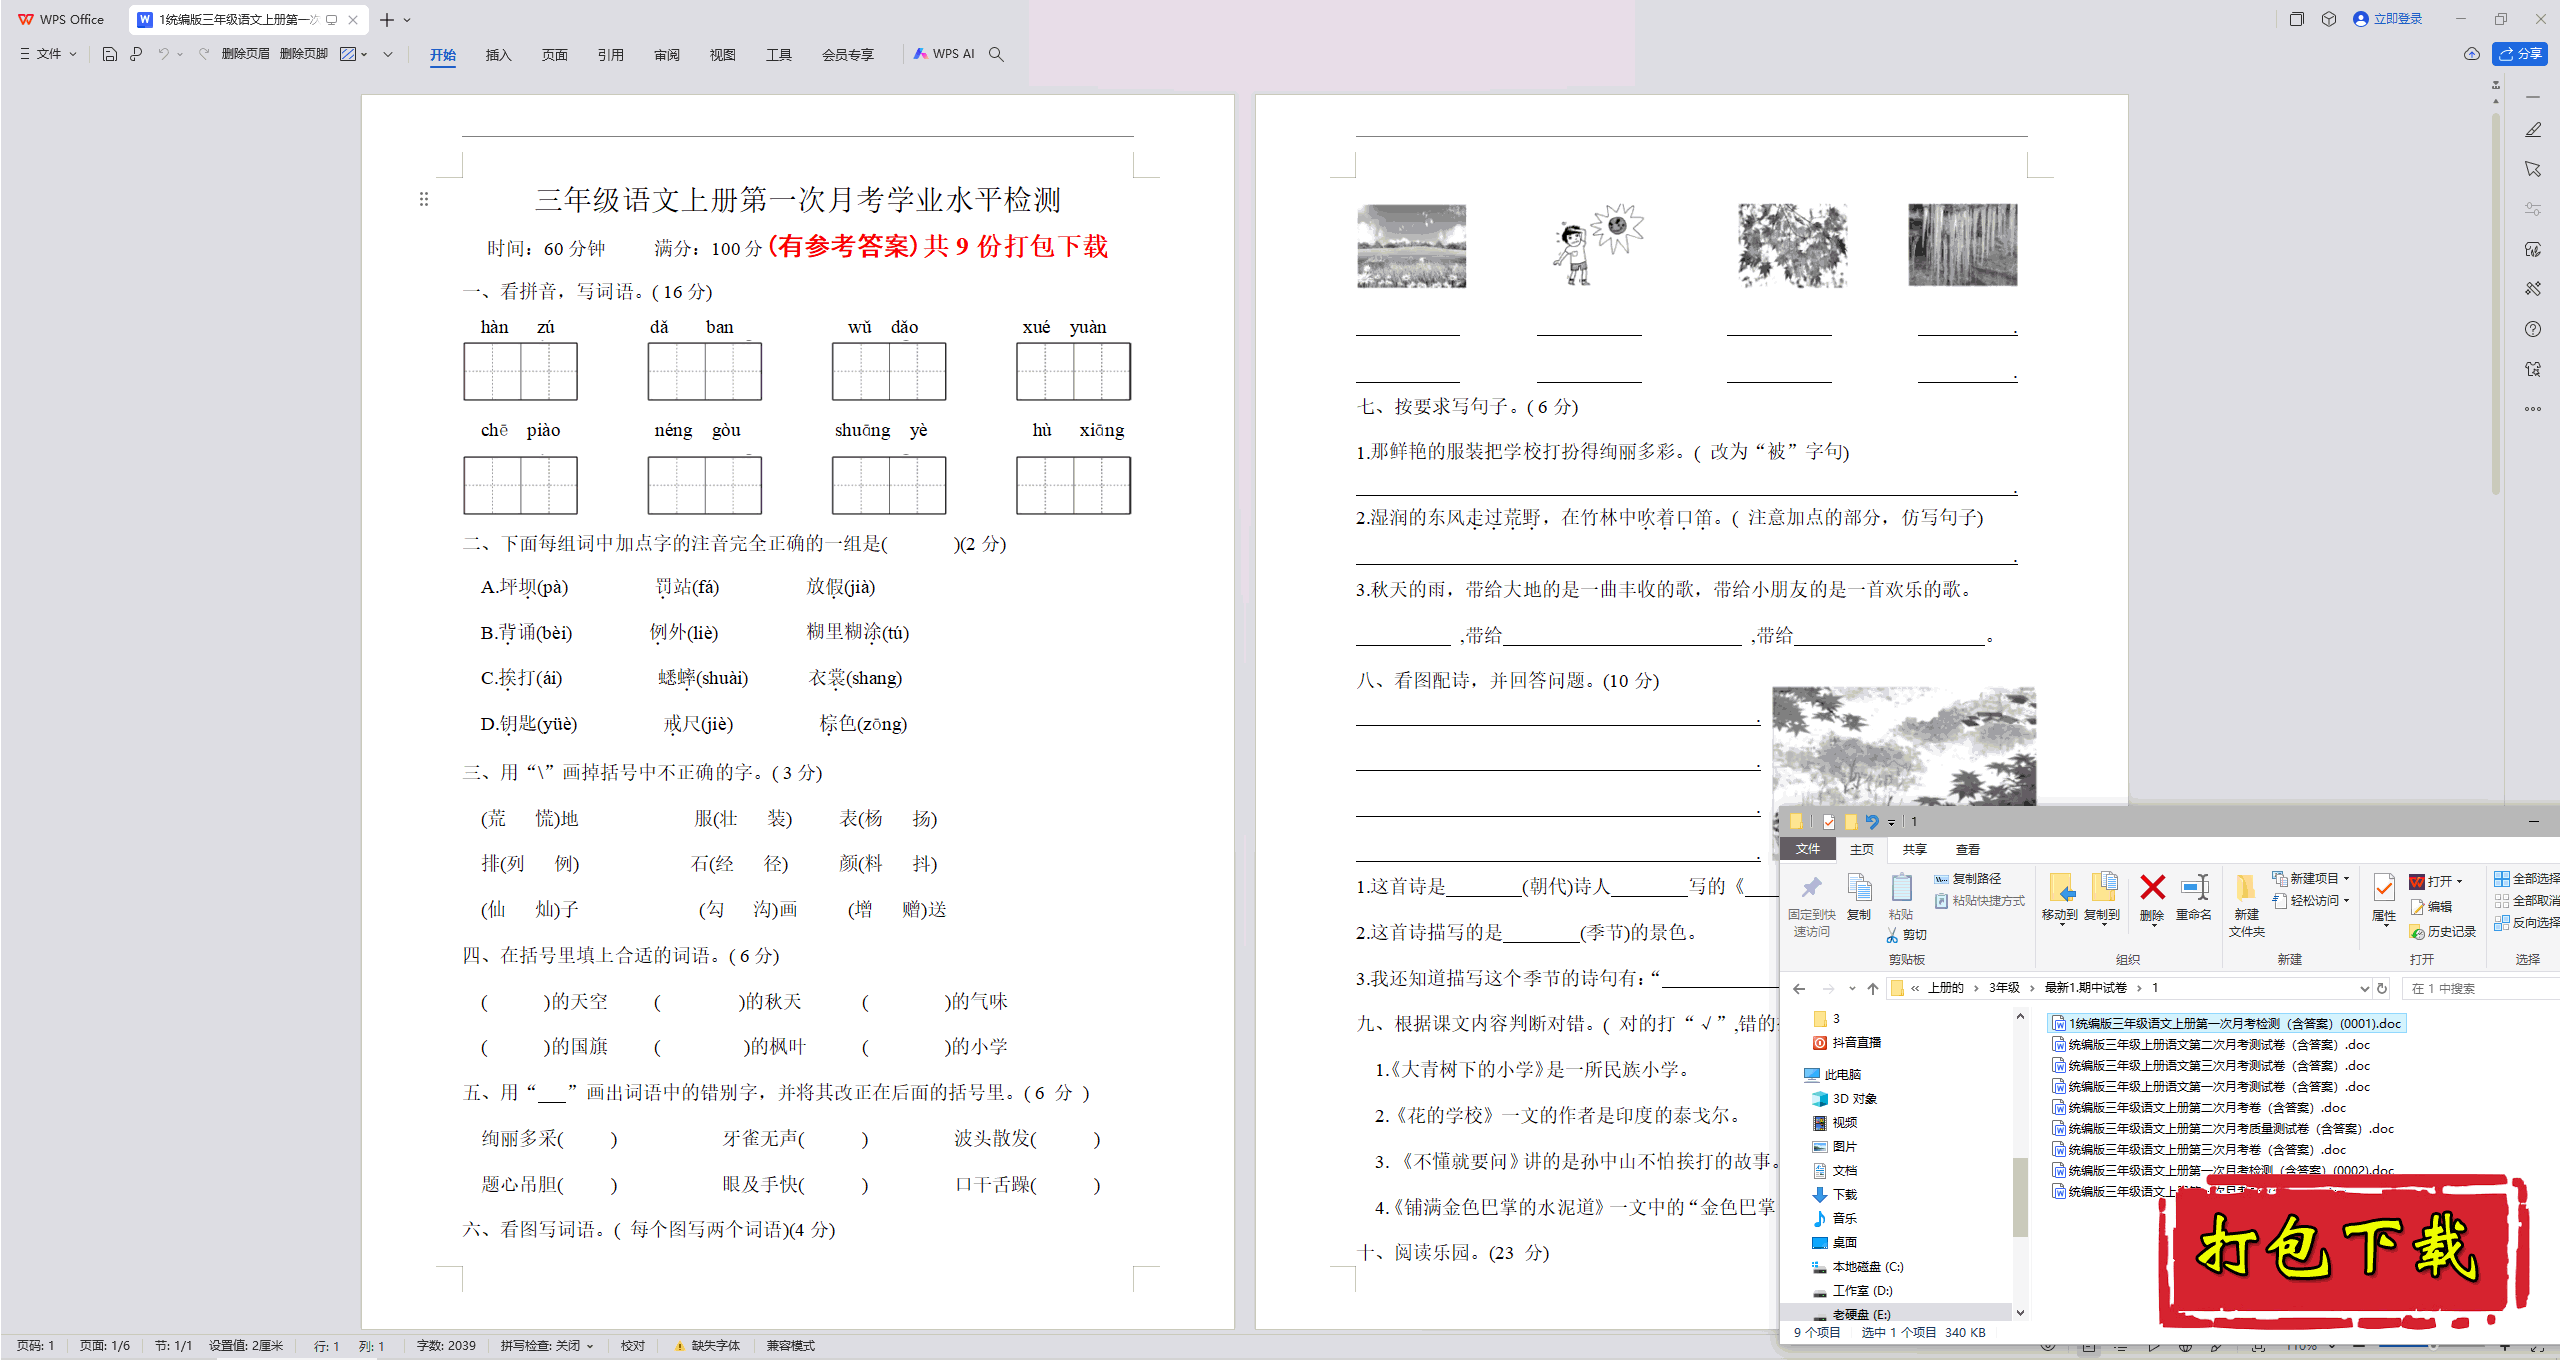Click the cloud sync icon near share button
This screenshot has height=1360, width=2560.
(x=2472, y=54)
